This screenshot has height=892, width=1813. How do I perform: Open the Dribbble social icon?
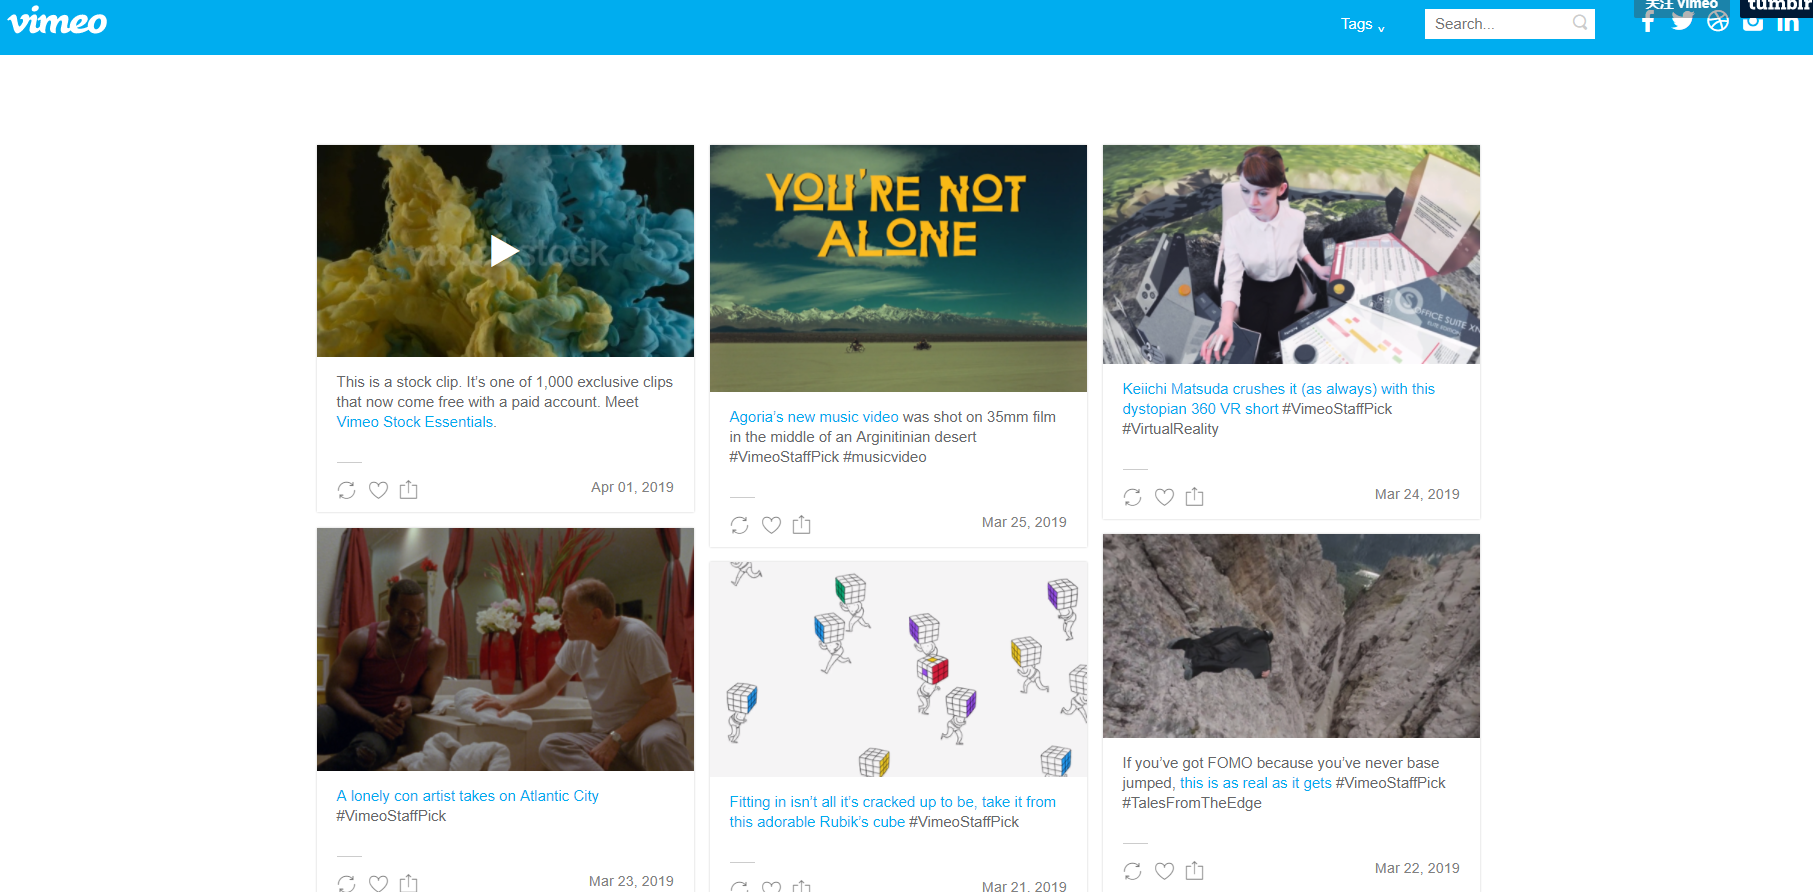pos(1717,22)
